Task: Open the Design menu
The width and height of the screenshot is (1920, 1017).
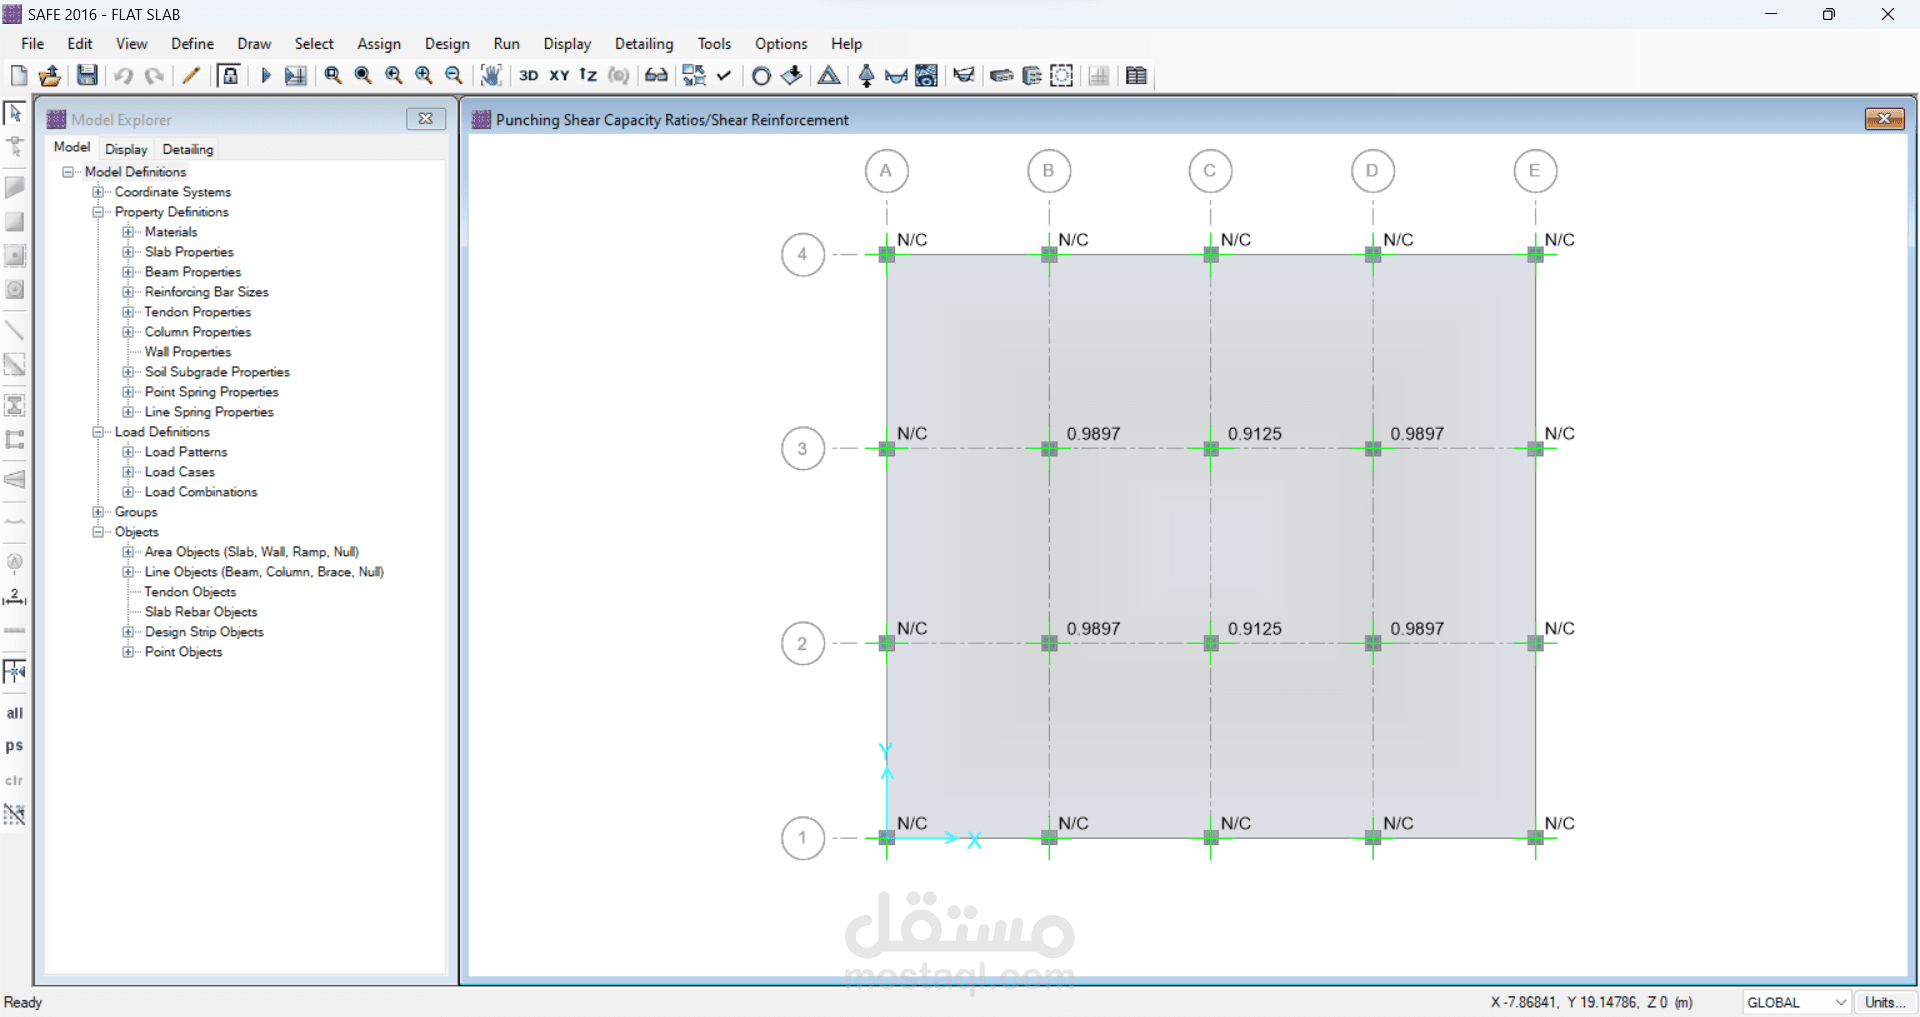Action: click(x=447, y=44)
